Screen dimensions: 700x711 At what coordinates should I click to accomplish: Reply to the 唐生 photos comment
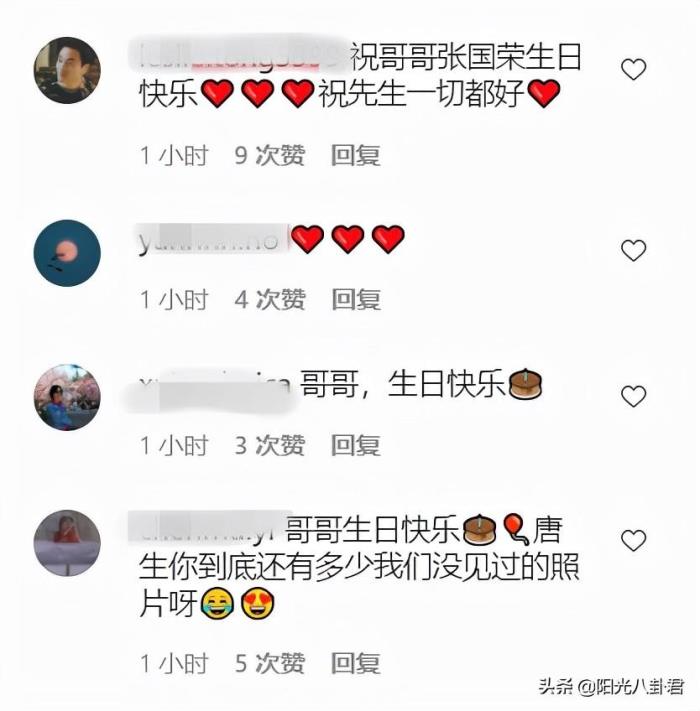point(355,663)
